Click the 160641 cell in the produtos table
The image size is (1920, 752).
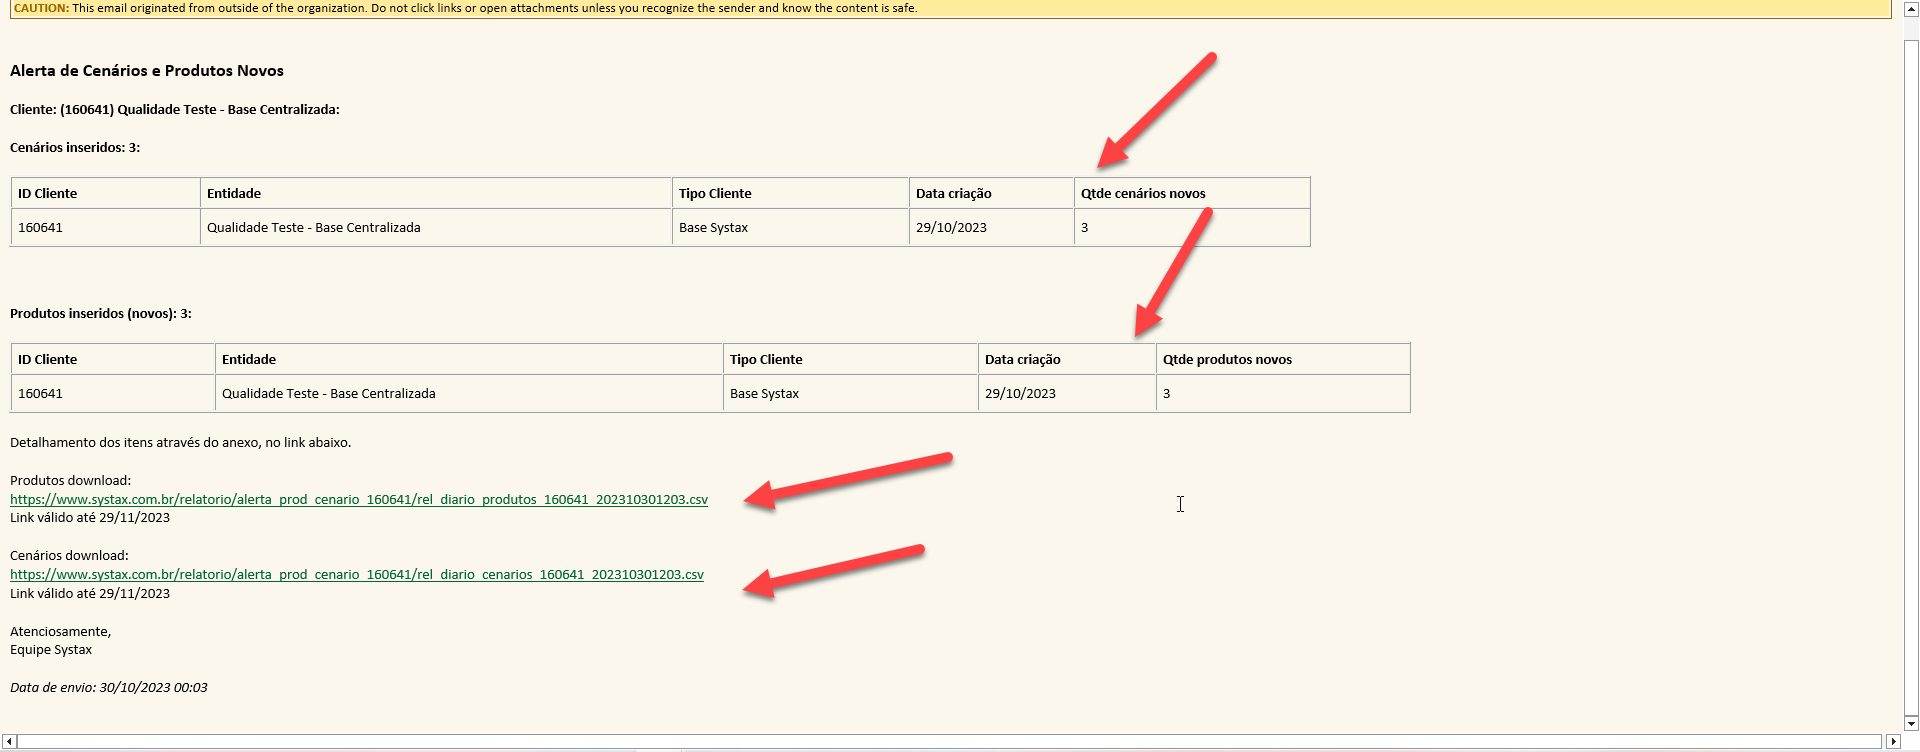40,393
